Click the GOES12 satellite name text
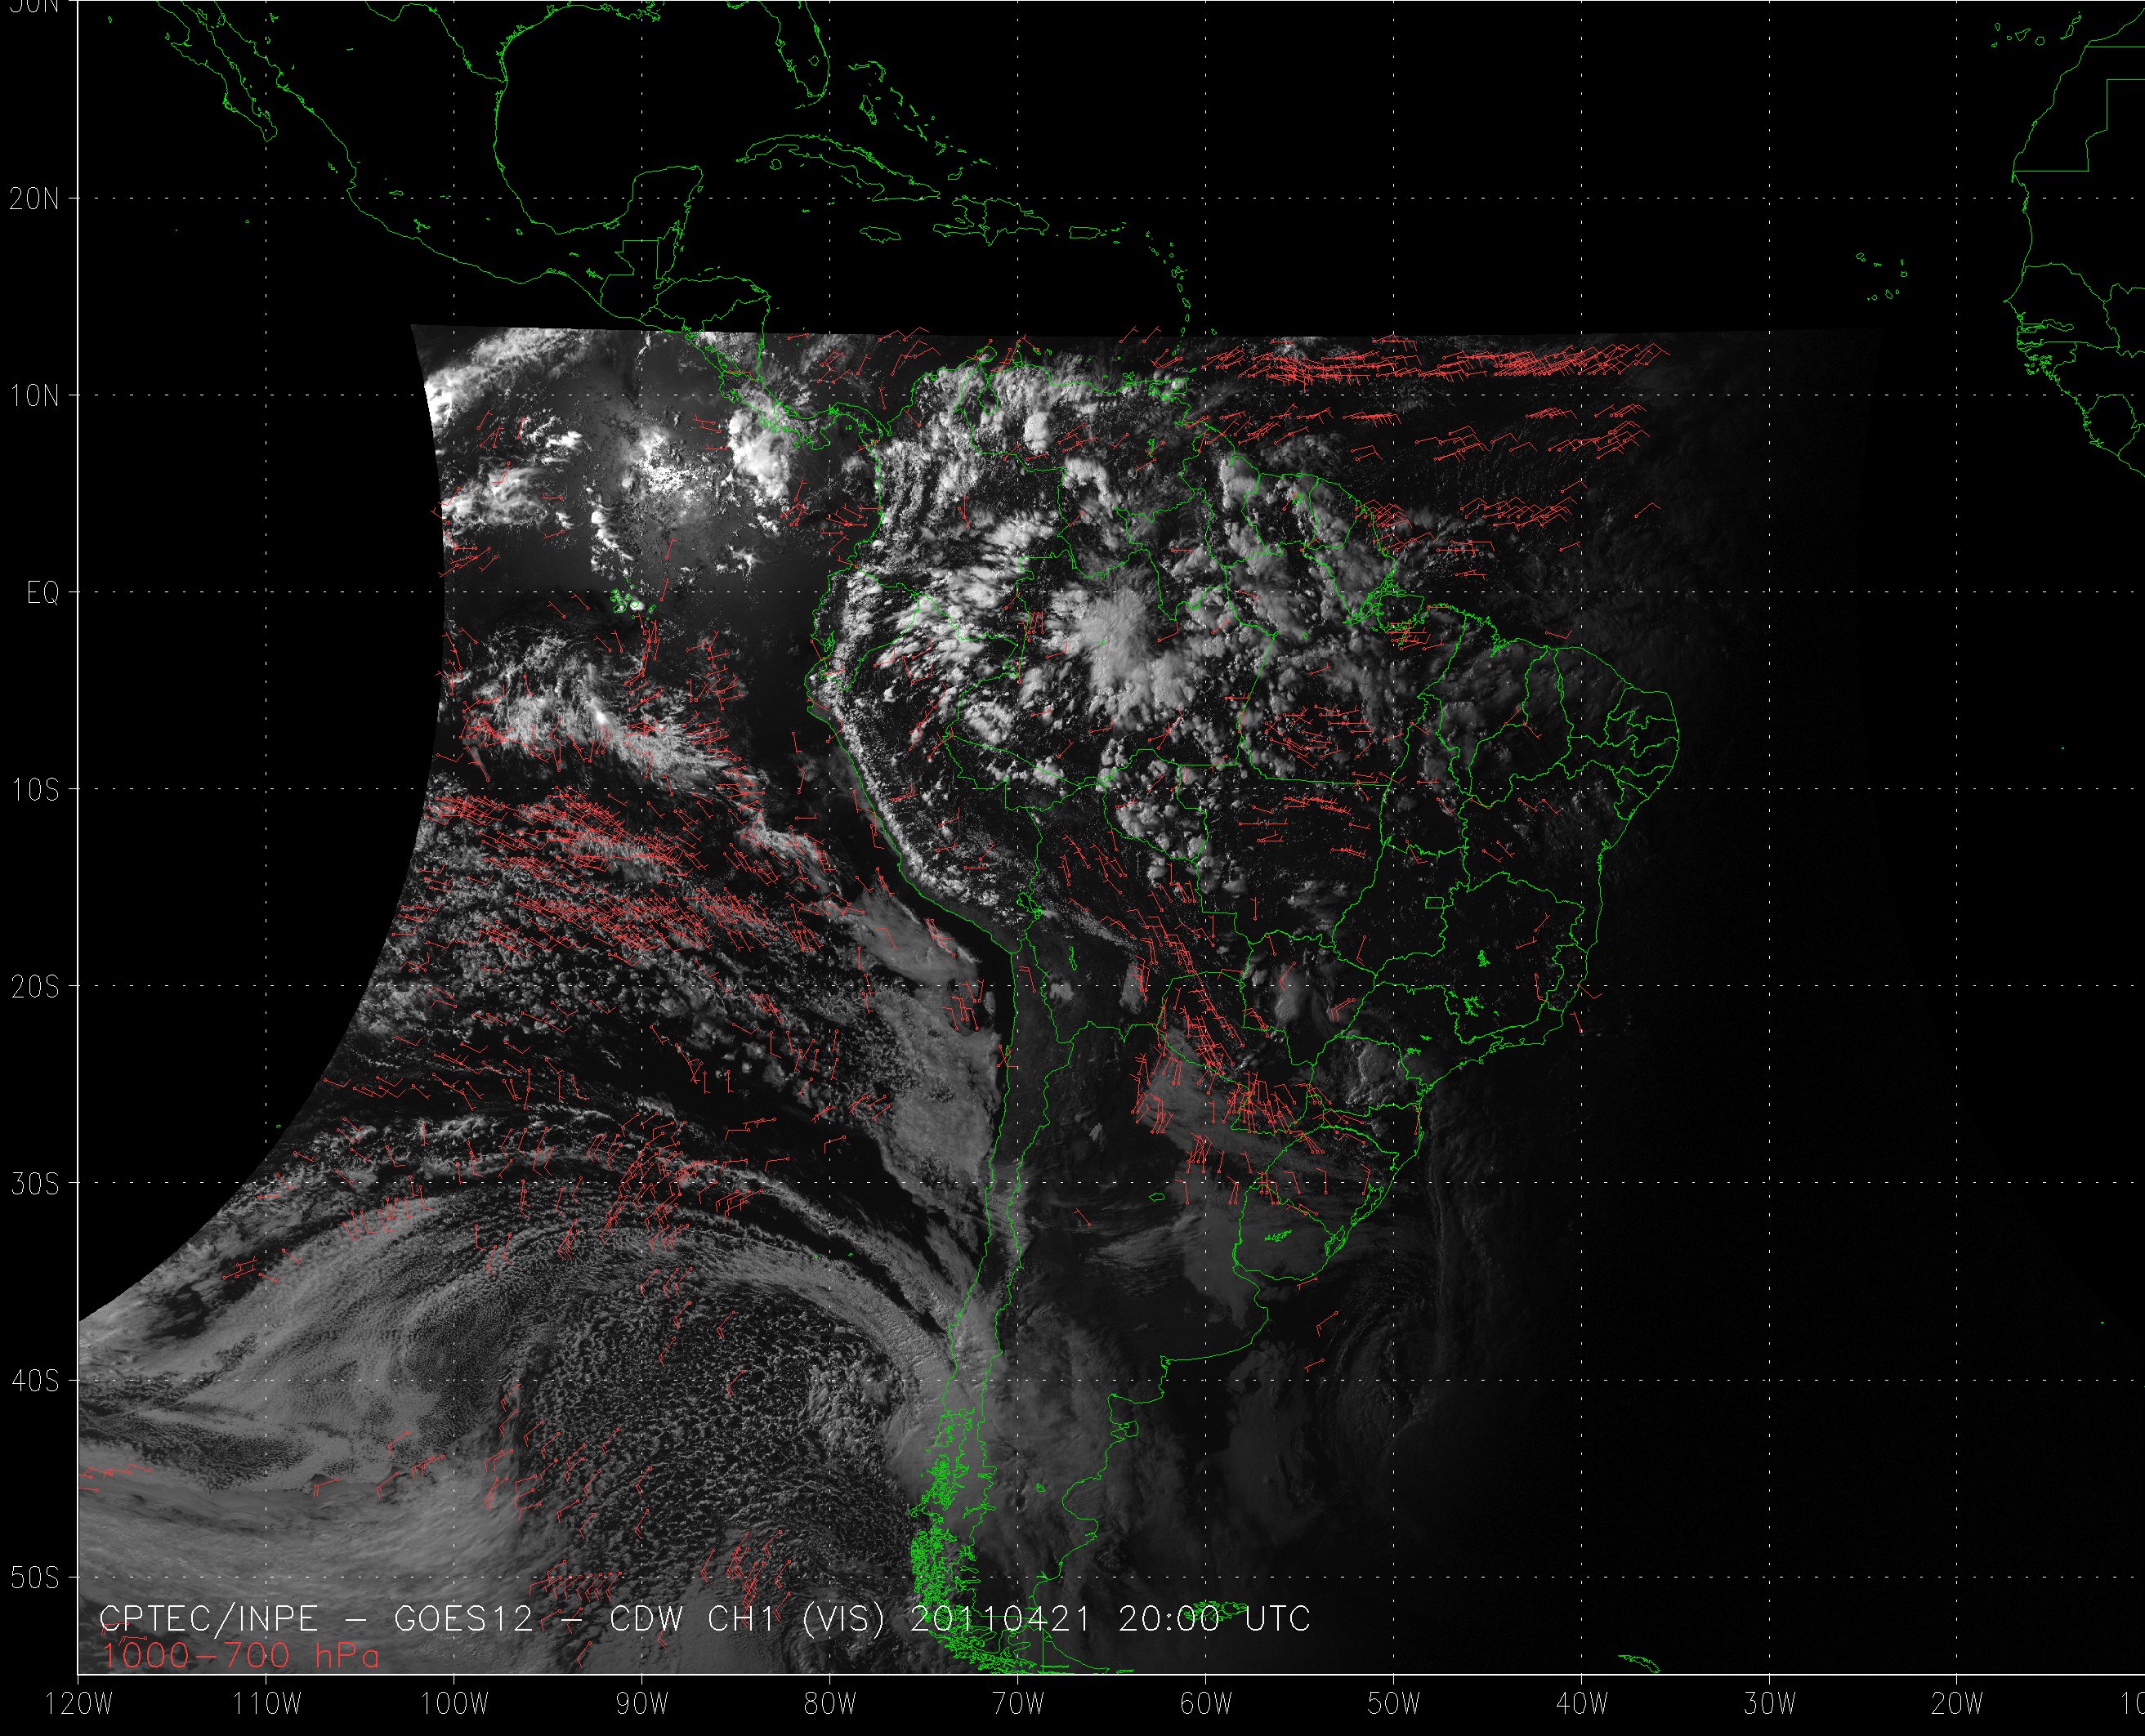 tap(464, 1619)
